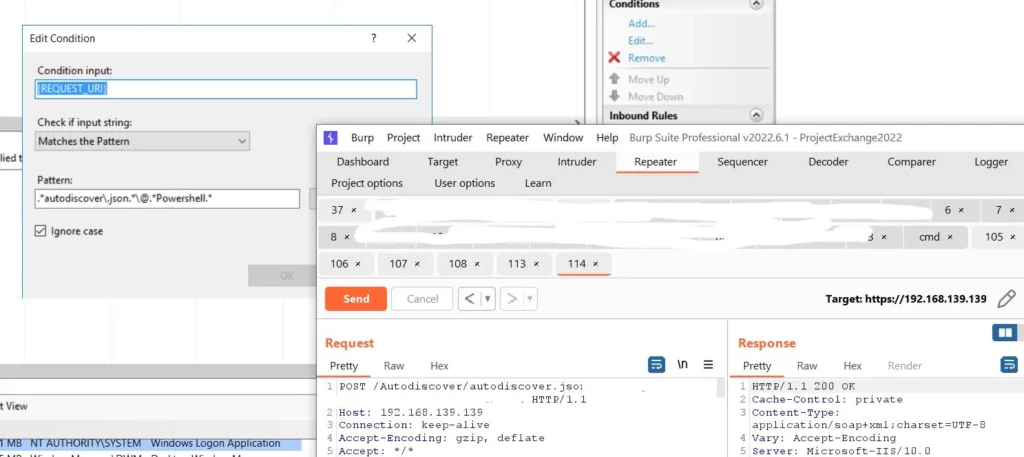Close the cmd Repeater tab
This screenshot has width=1024, height=457.
click(x=950, y=237)
